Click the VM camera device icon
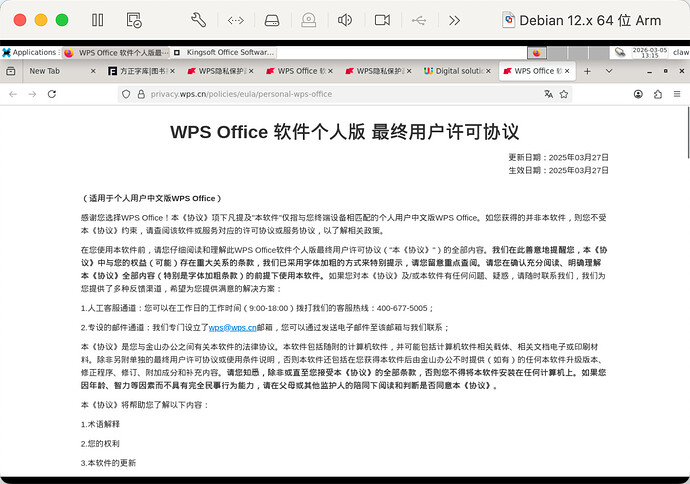The image size is (690, 484). 382,20
